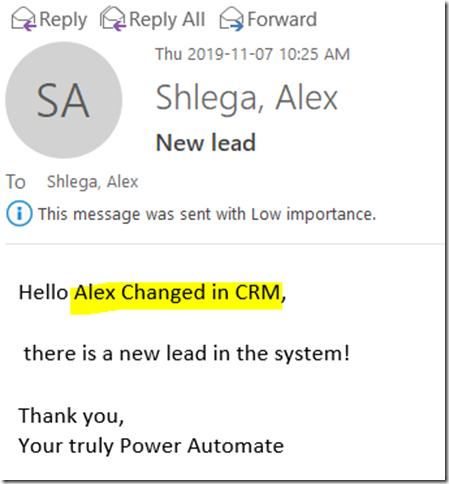This screenshot has height=484, width=449.
Task: Click the New lead subject line
Action: (x=206, y=142)
